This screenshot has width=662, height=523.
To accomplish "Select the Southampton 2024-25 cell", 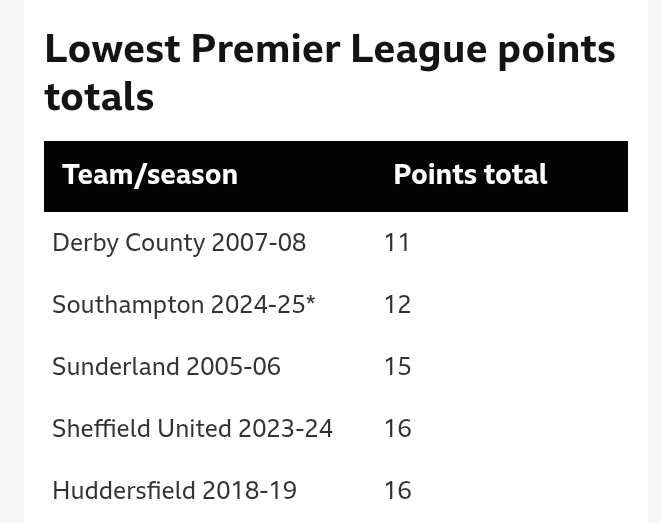I will [x=183, y=305].
